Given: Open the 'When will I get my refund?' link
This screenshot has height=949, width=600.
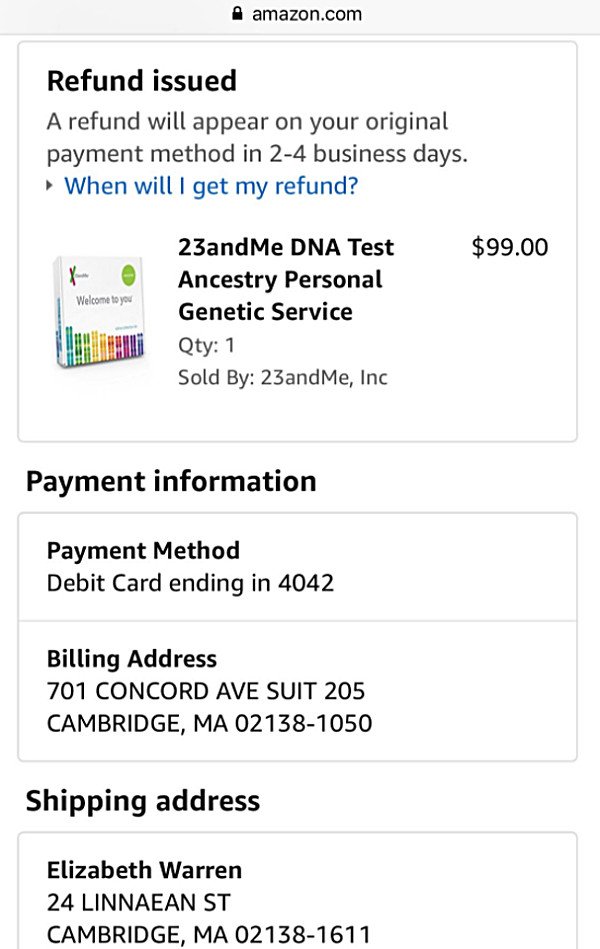Looking at the screenshot, I should coord(211,186).
